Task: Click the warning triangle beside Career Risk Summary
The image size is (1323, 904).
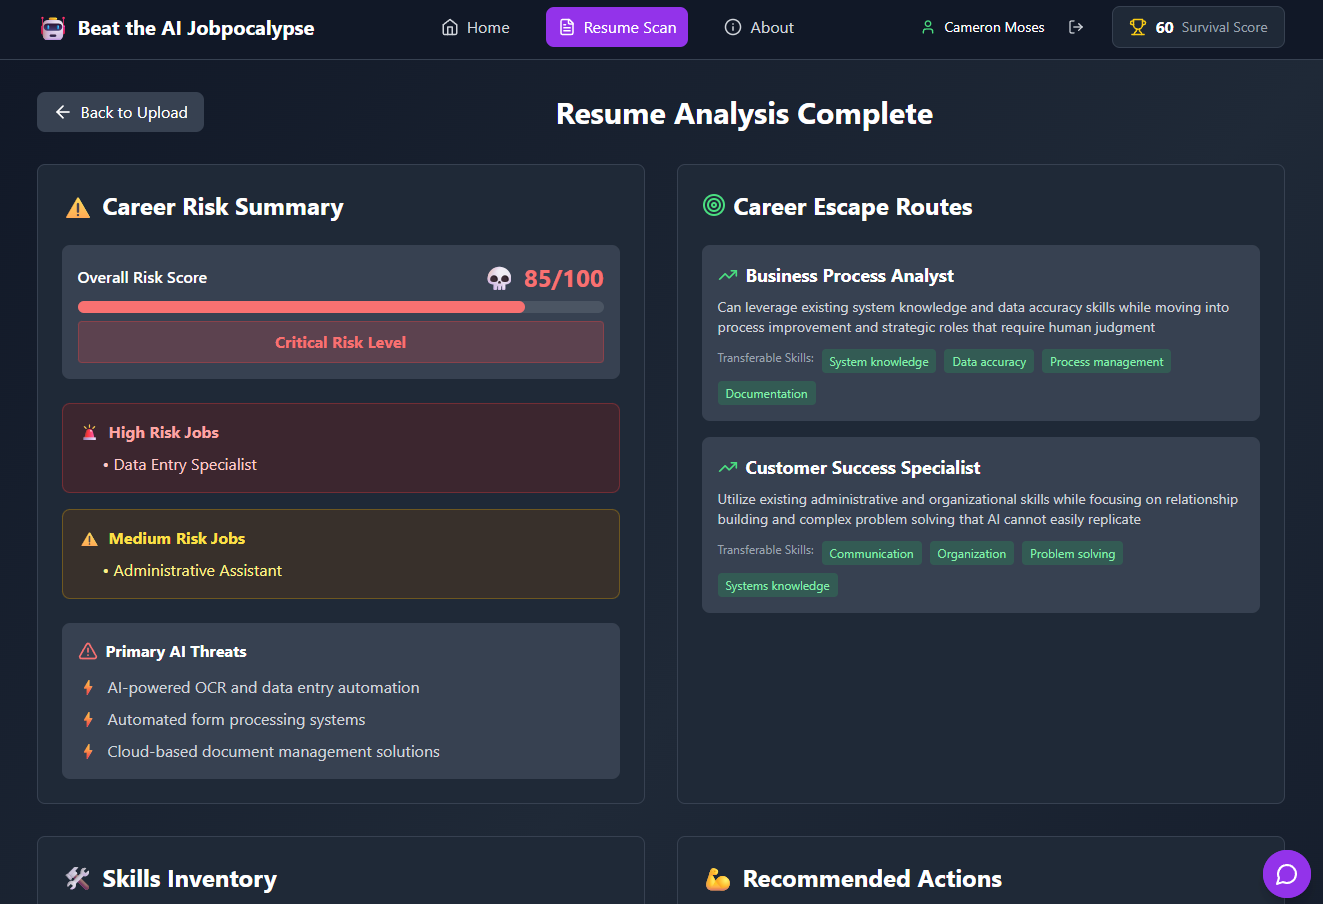Action: tap(78, 208)
